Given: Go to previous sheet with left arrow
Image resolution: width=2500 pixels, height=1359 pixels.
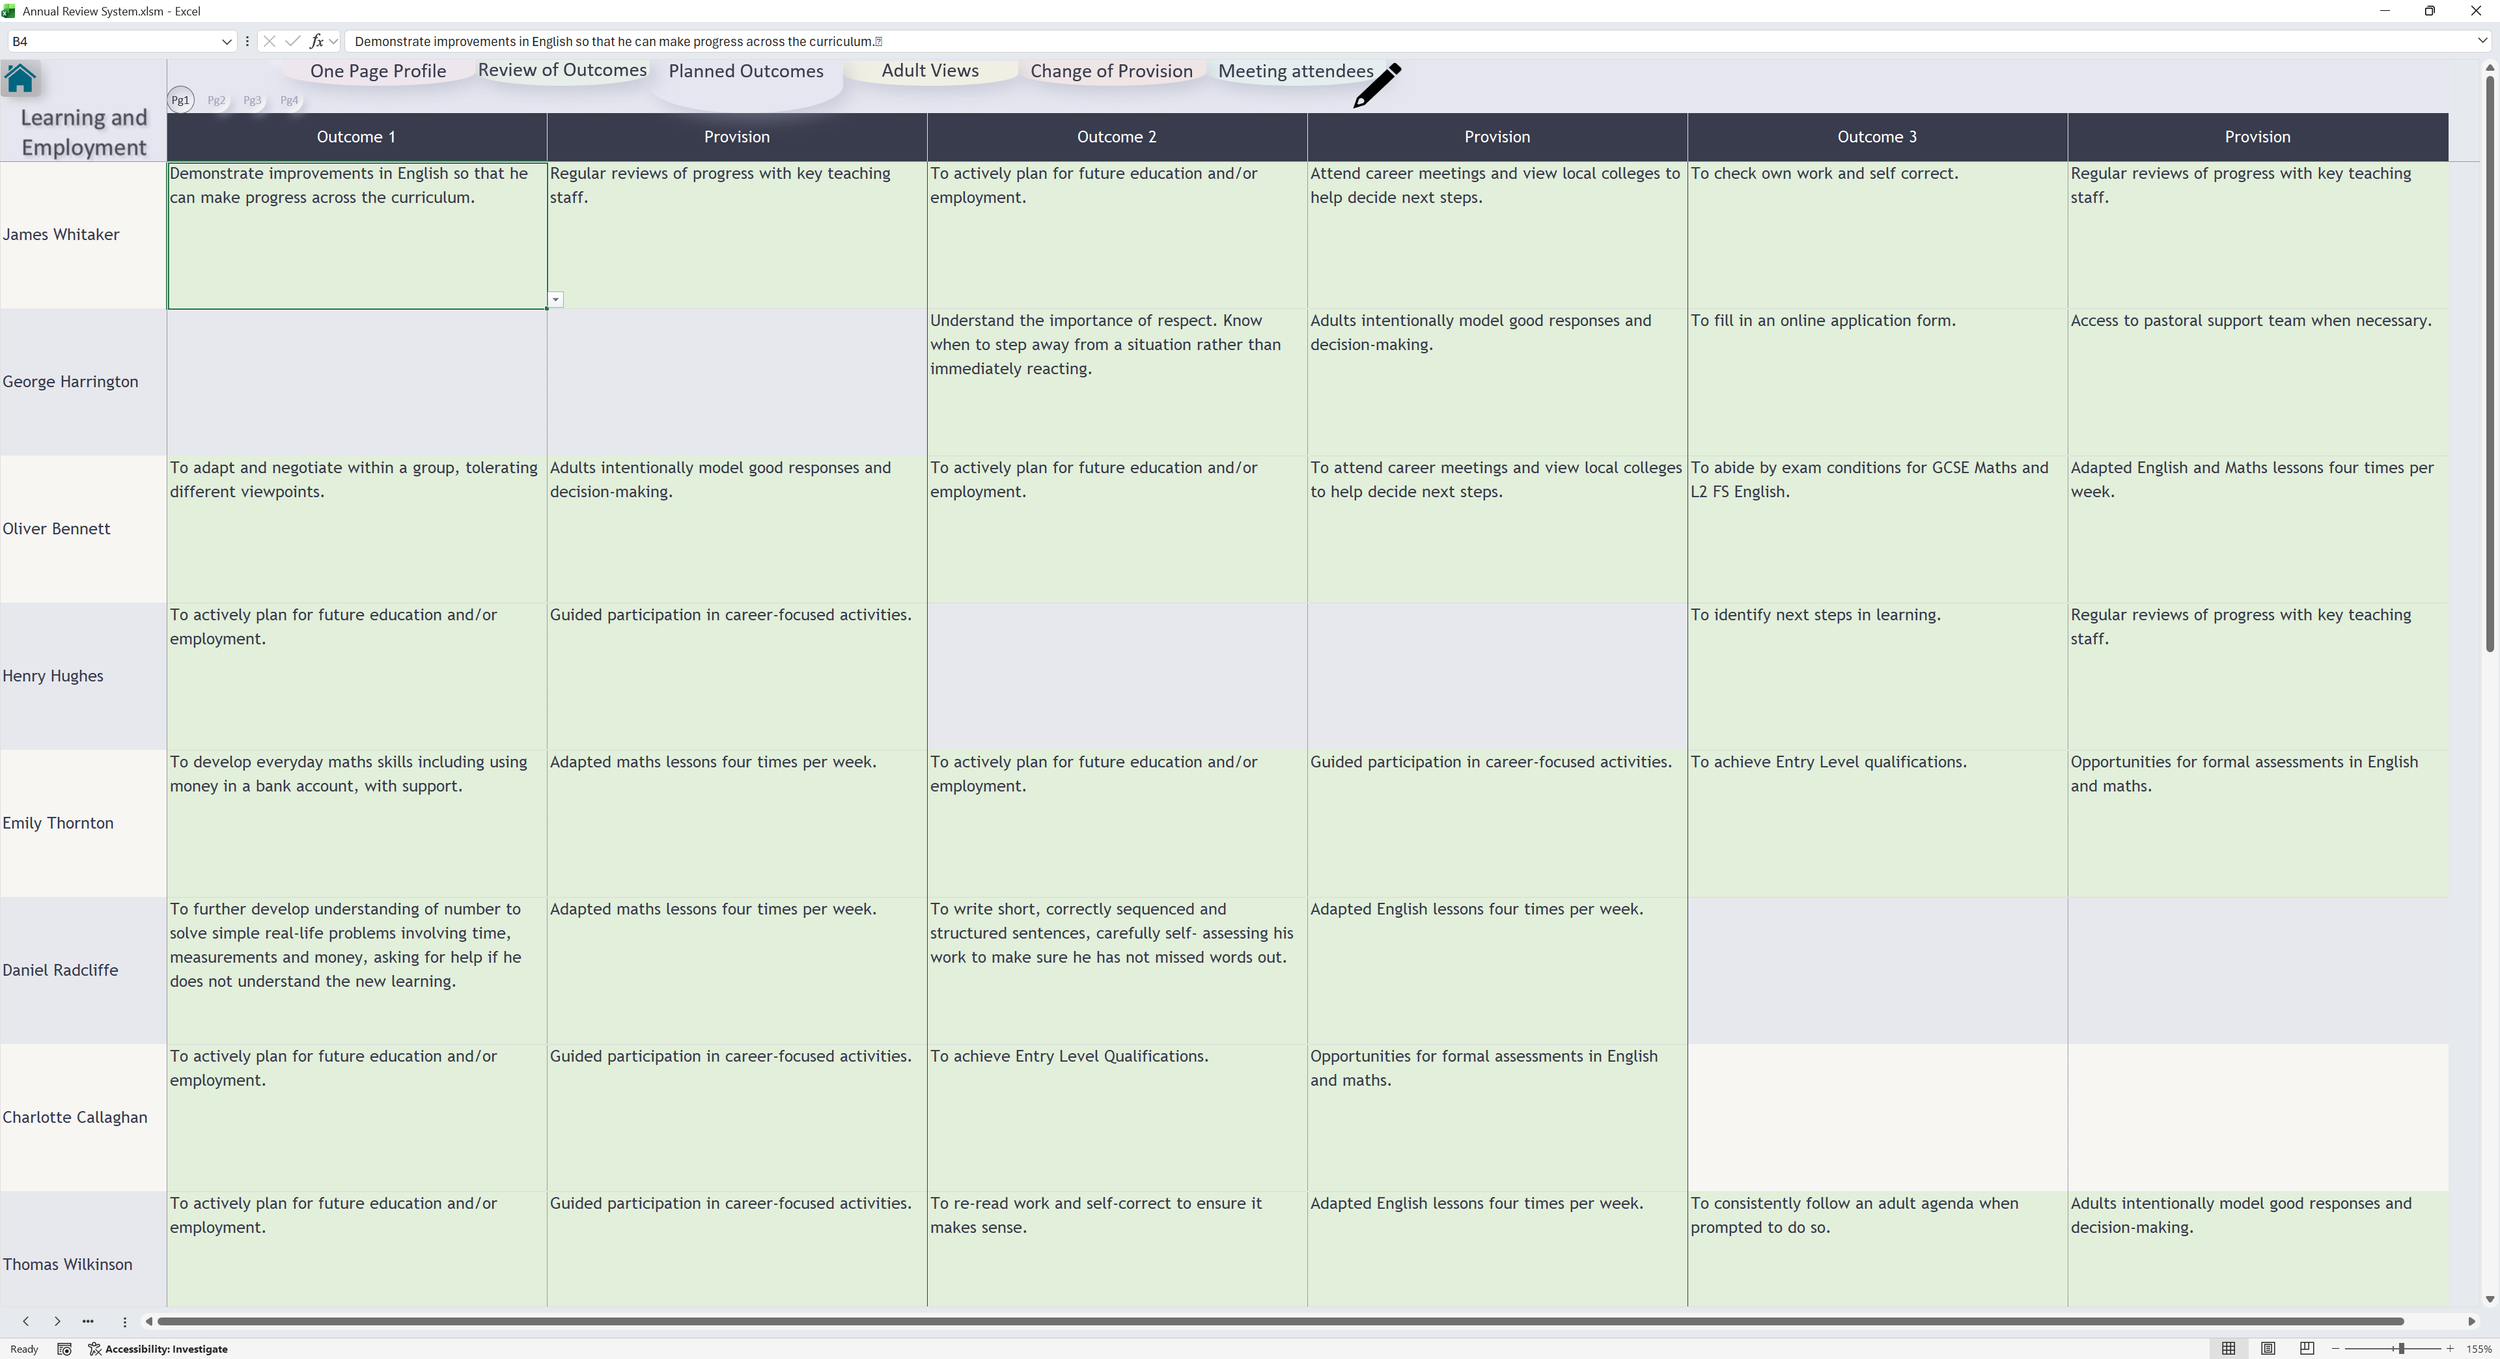Looking at the screenshot, I should [x=26, y=1321].
